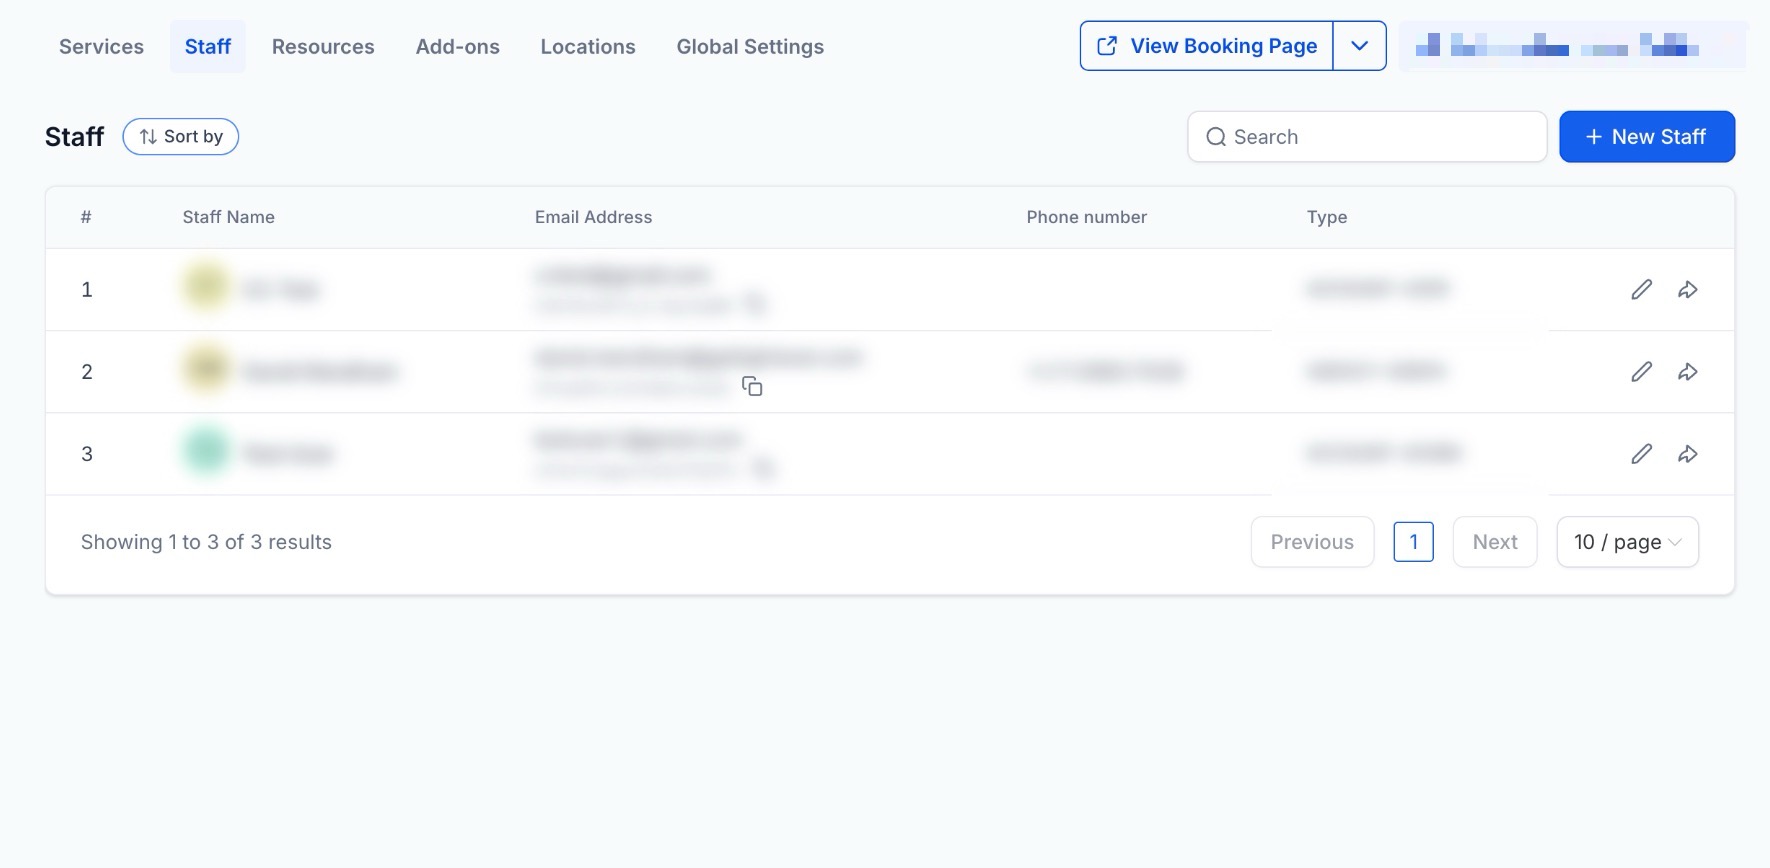Open the 10 / page size selector
This screenshot has height=868, width=1770.
1627,542
